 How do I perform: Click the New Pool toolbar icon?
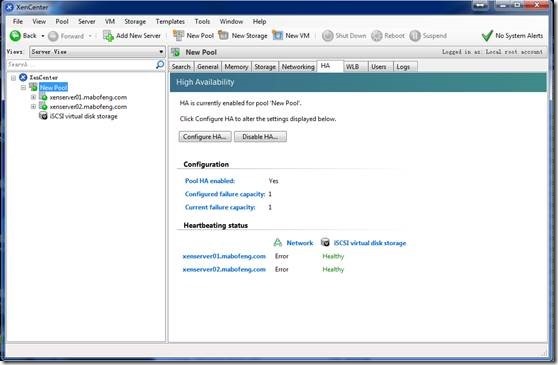click(x=178, y=35)
